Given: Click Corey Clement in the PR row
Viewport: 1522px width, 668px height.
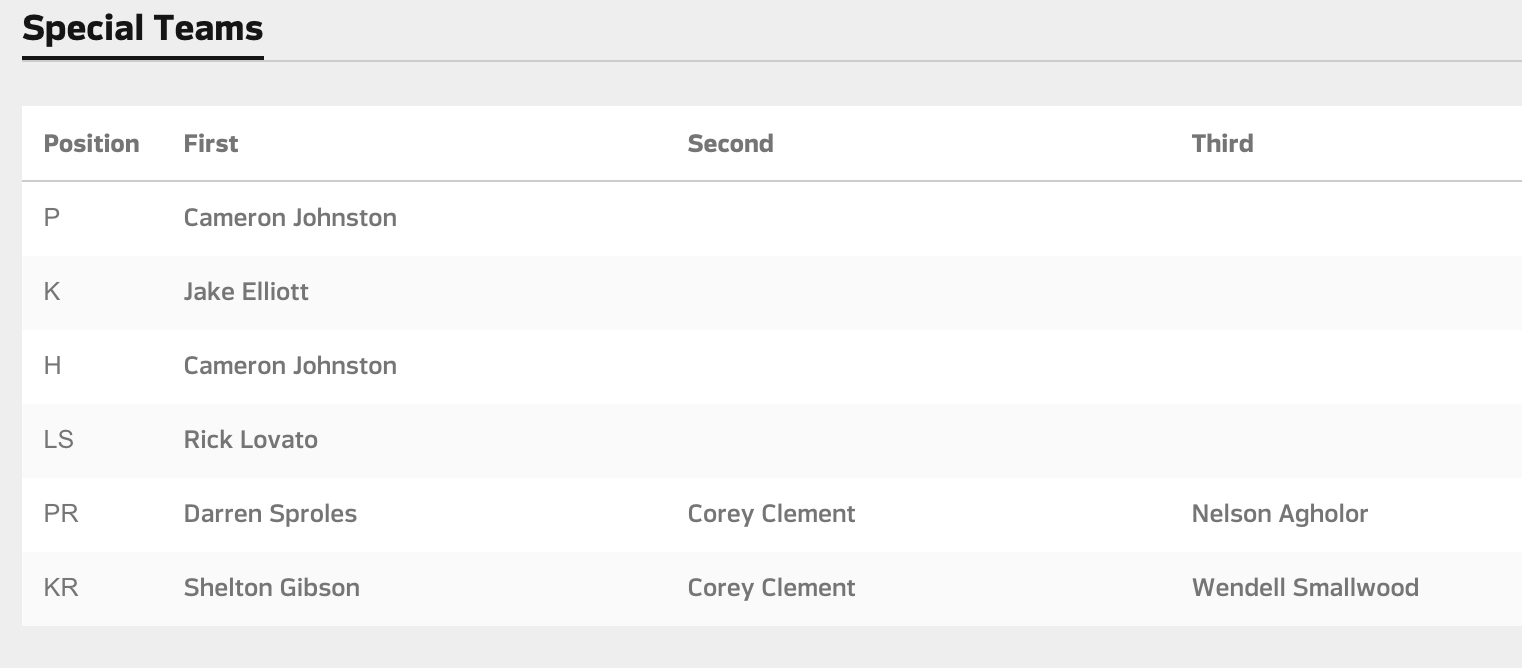Looking at the screenshot, I should pos(771,514).
